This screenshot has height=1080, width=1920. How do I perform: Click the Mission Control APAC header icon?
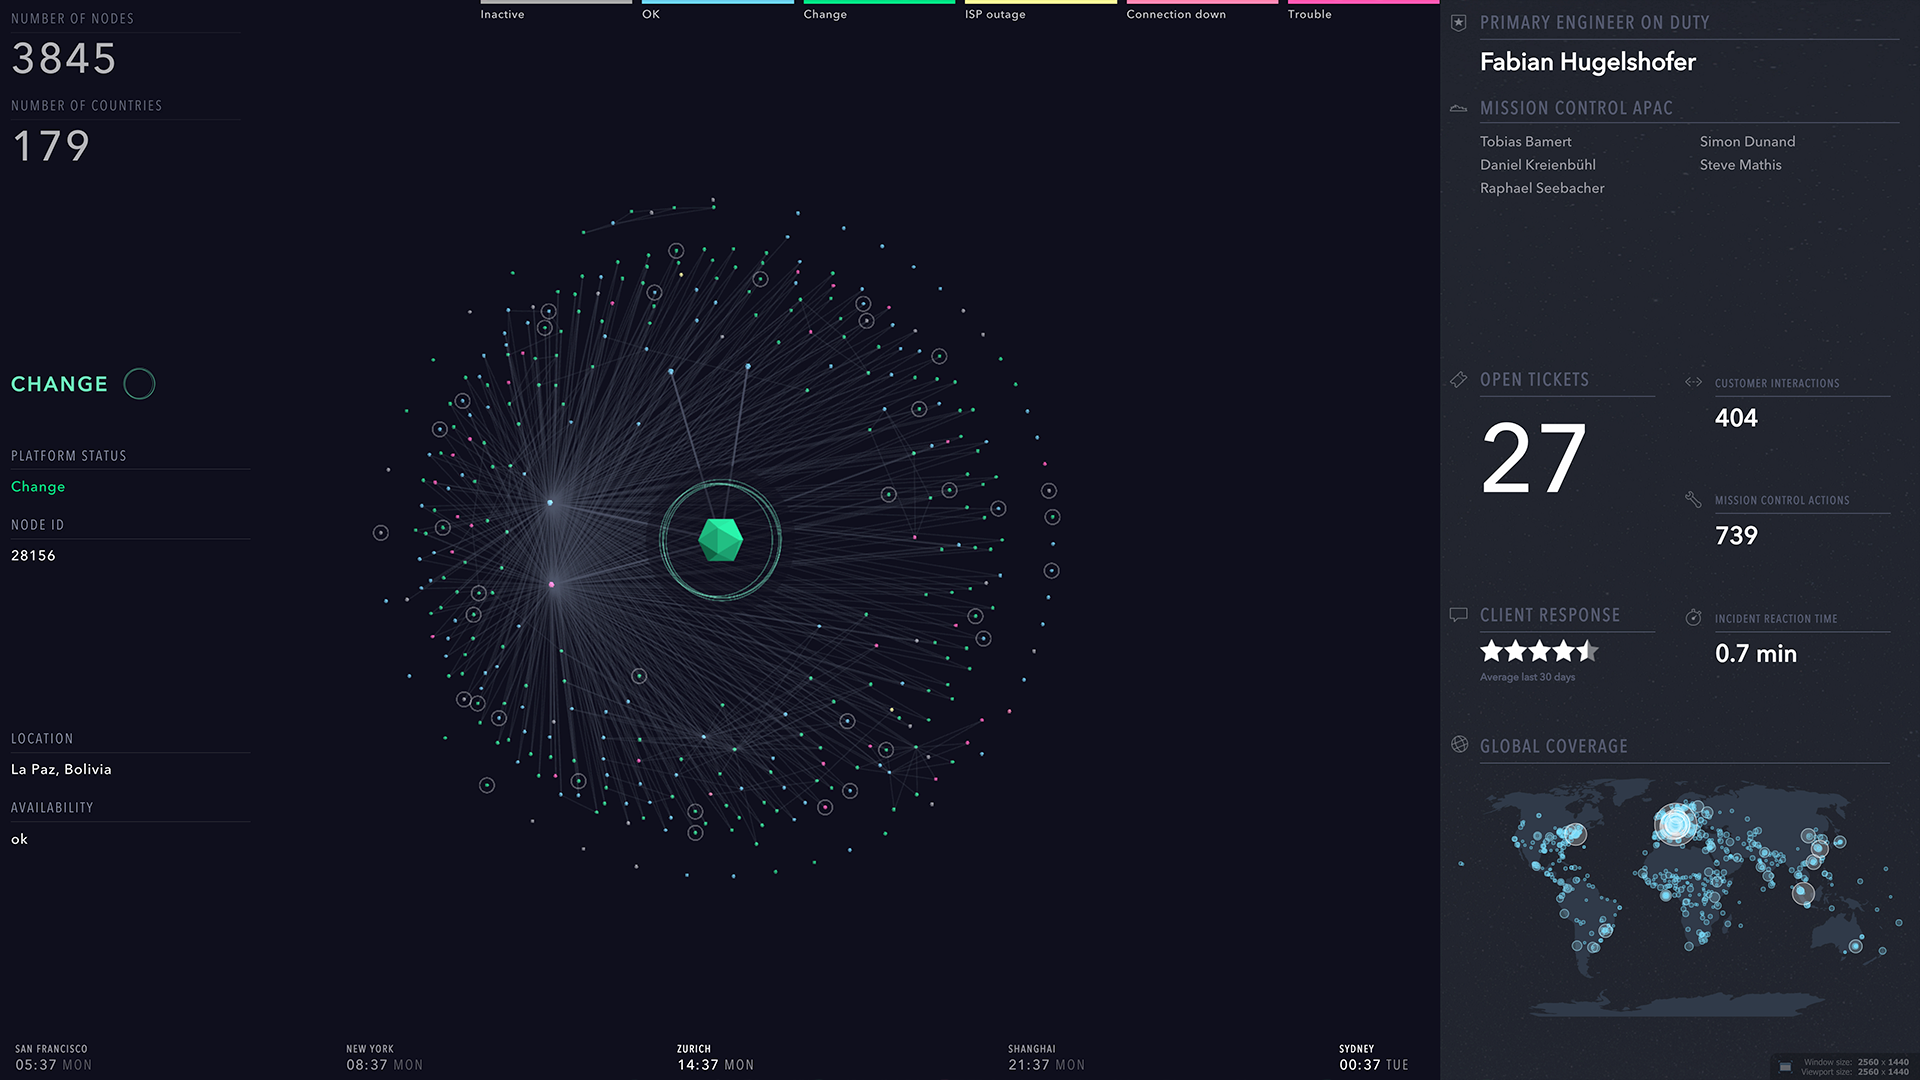click(1458, 108)
